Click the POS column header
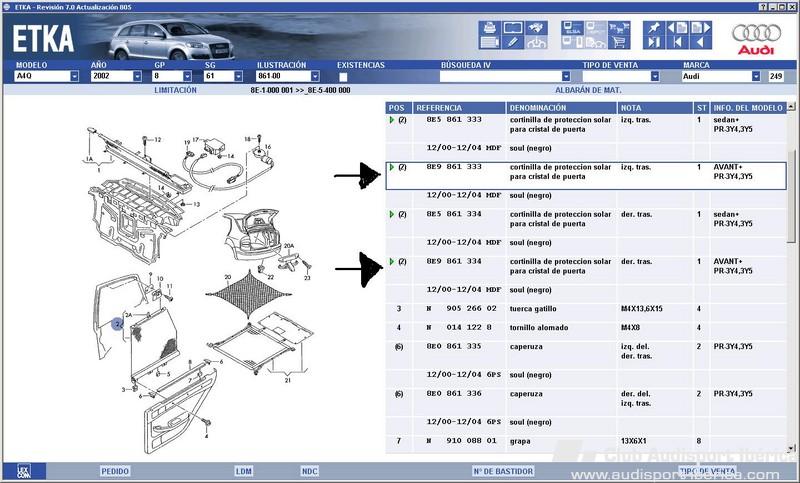The width and height of the screenshot is (800, 483). pos(398,108)
